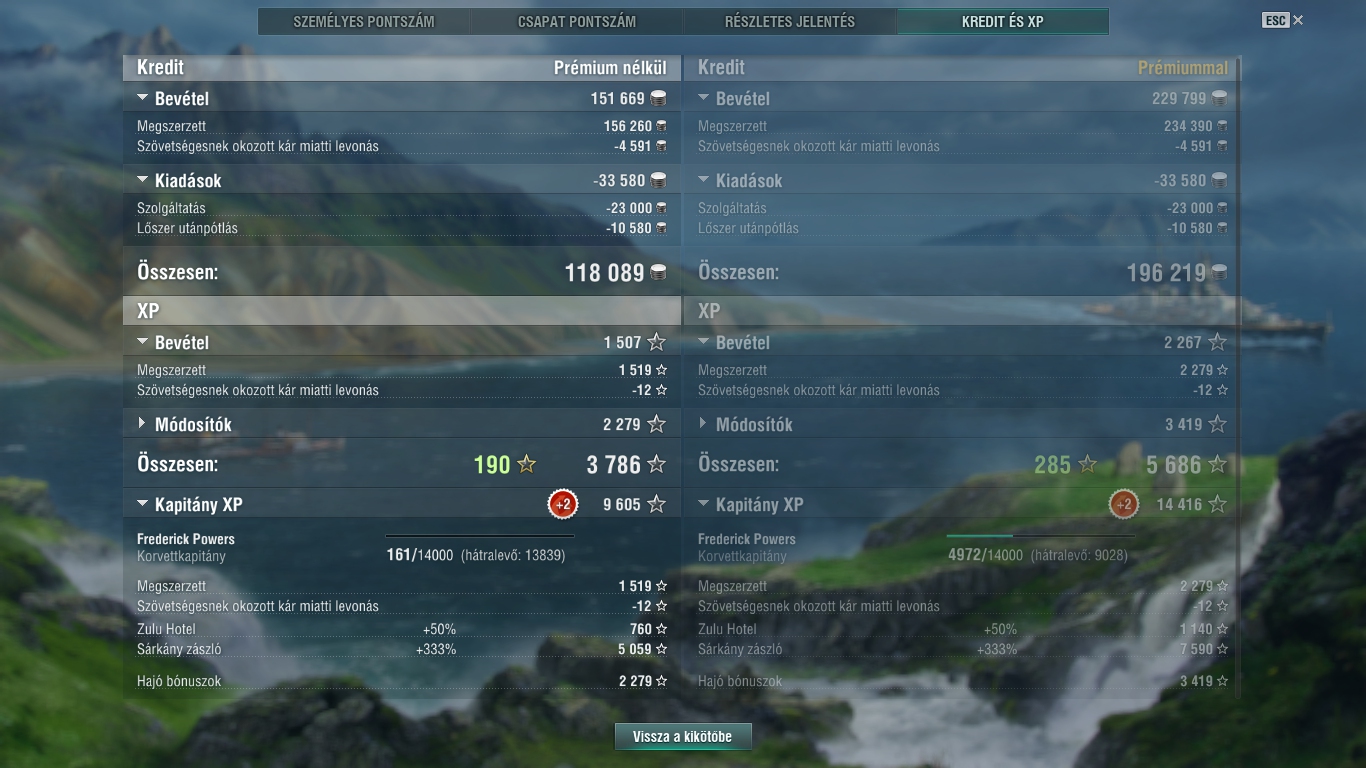This screenshot has width=1366, height=768.
Task: Click the coin icon beside -33 580 expenses
Action: (x=658, y=180)
